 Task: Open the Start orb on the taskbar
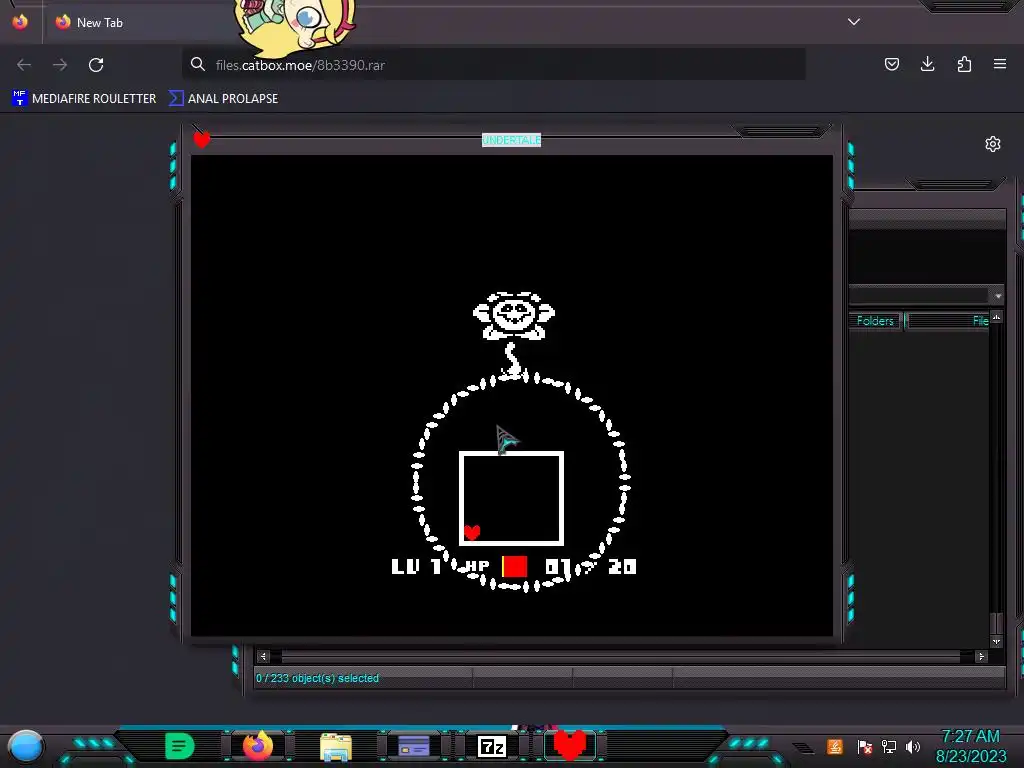pos(25,747)
